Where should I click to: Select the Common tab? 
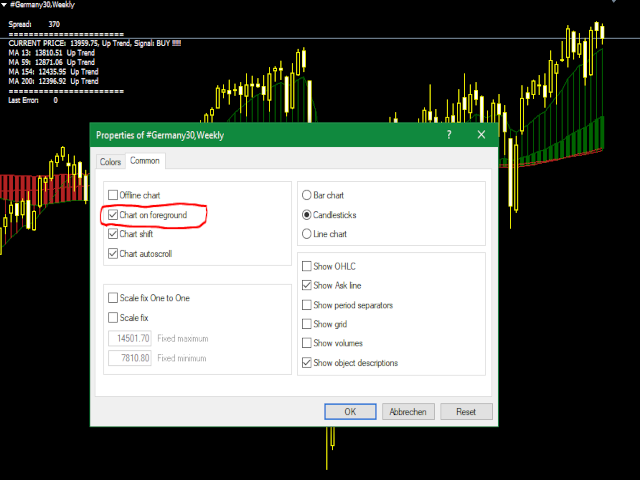tap(145, 161)
